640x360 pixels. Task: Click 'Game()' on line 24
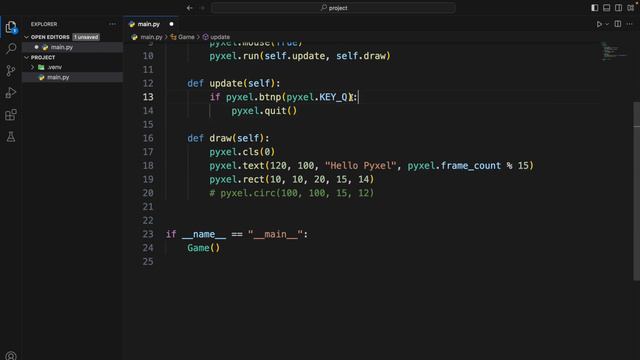click(204, 248)
